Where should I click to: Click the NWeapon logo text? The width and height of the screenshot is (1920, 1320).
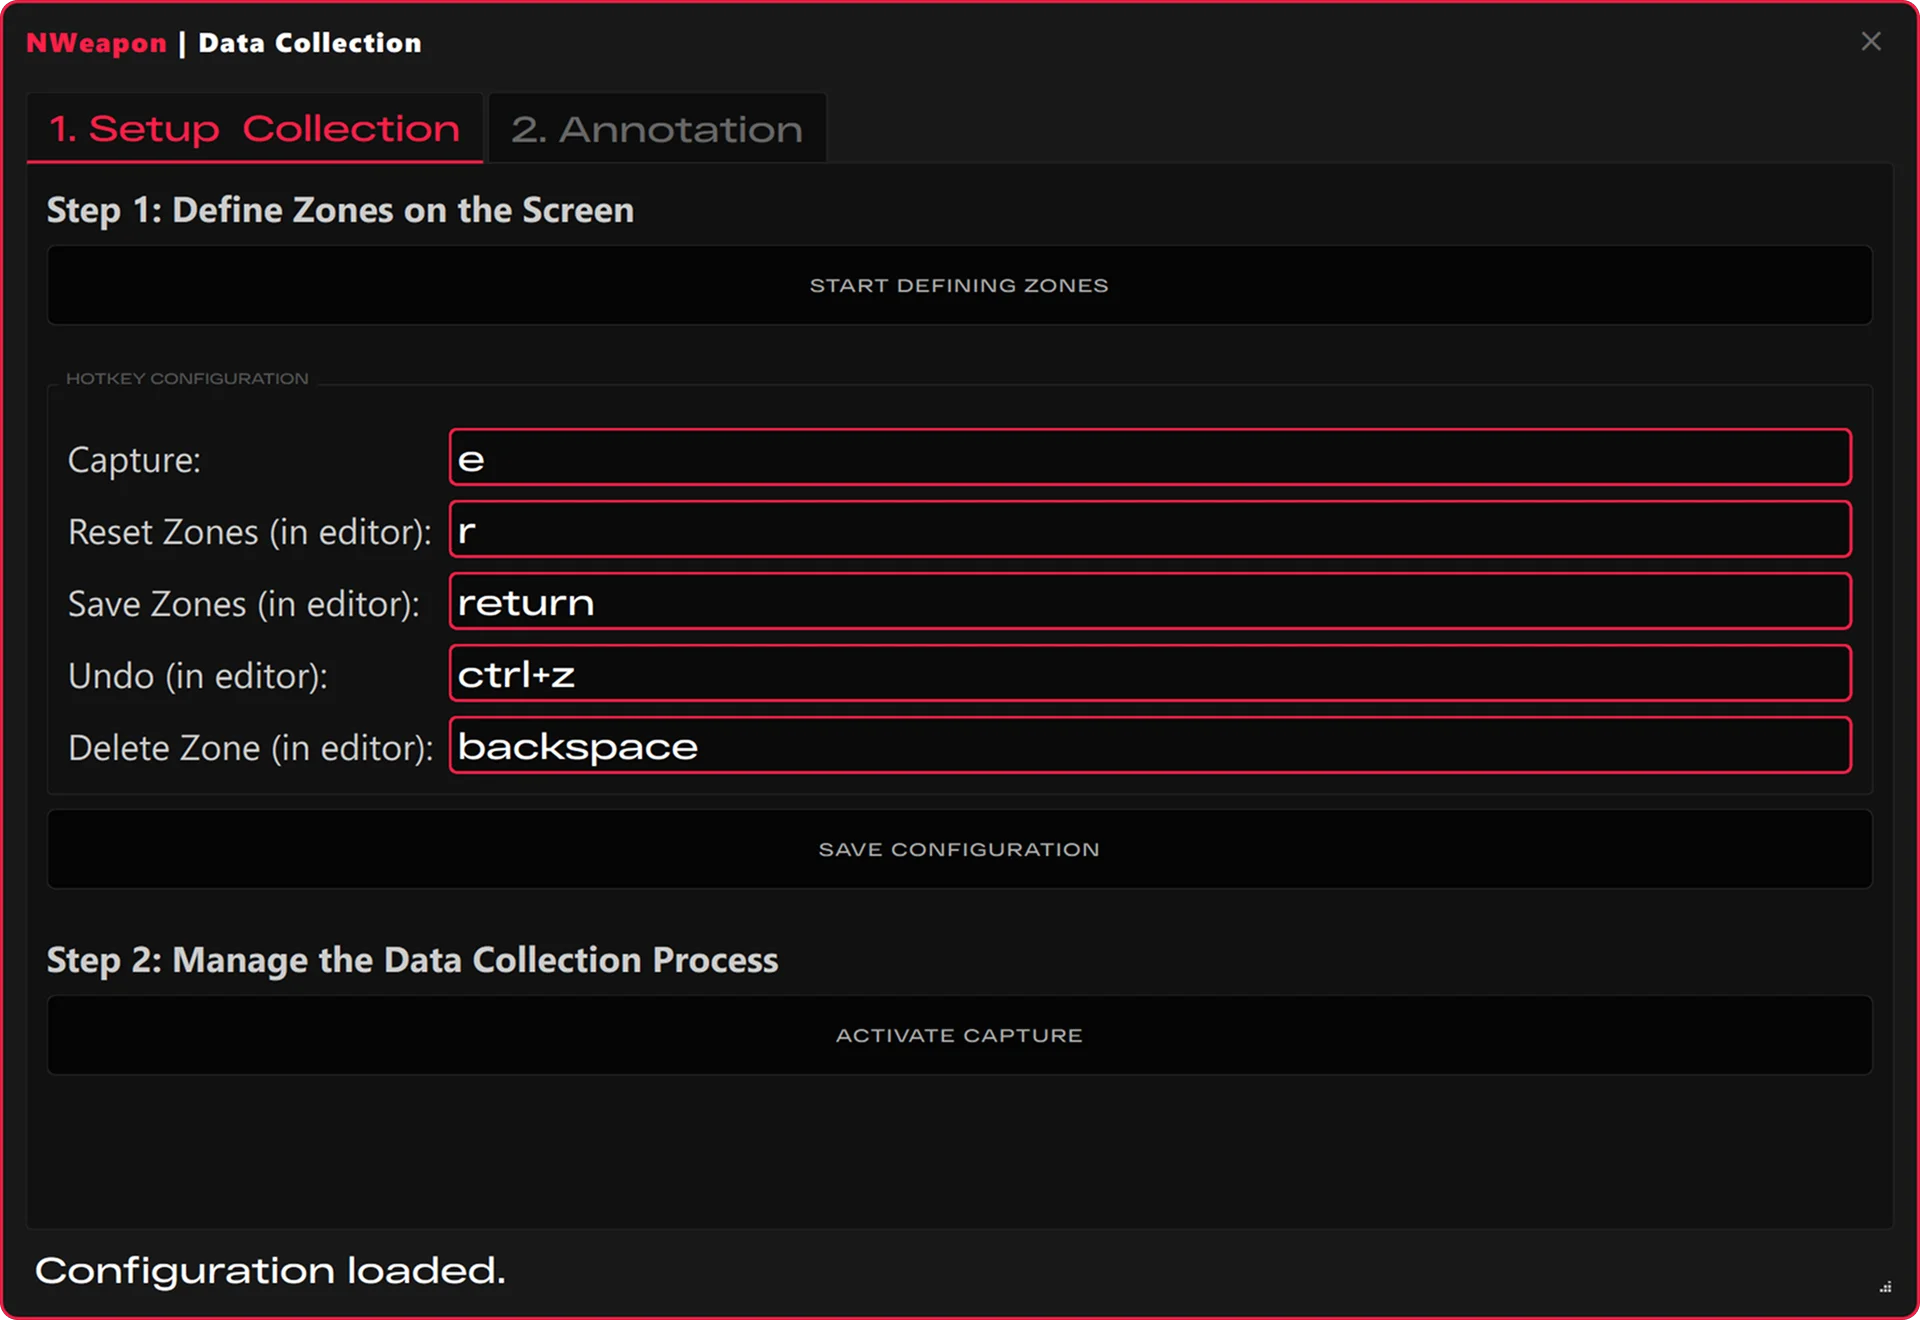[x=96, y=43]
